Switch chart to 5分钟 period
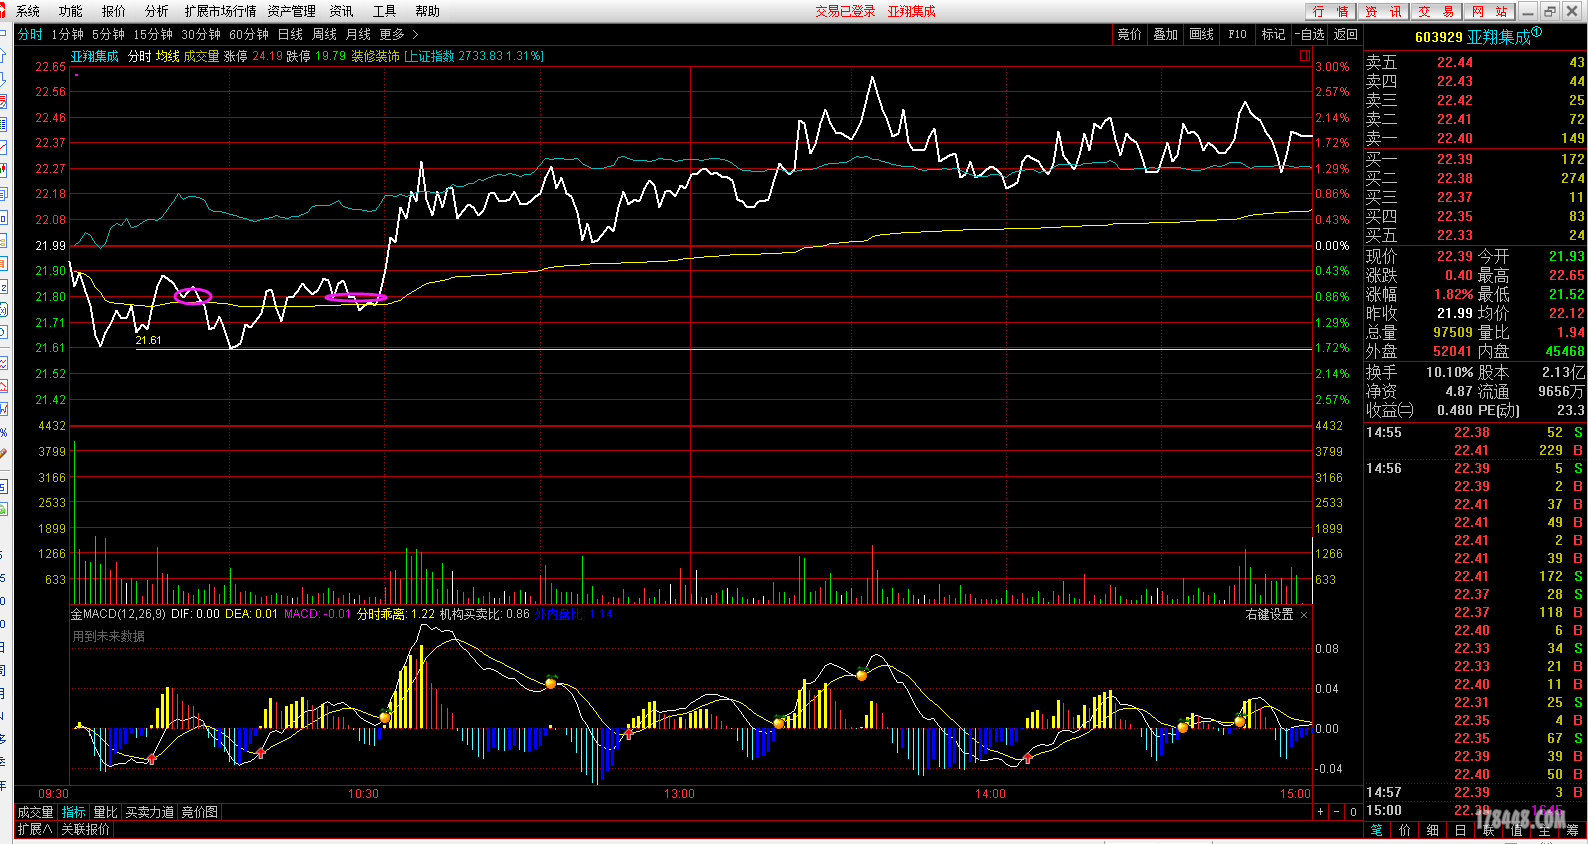1588x844 pixels. click(x=108, y=34)
